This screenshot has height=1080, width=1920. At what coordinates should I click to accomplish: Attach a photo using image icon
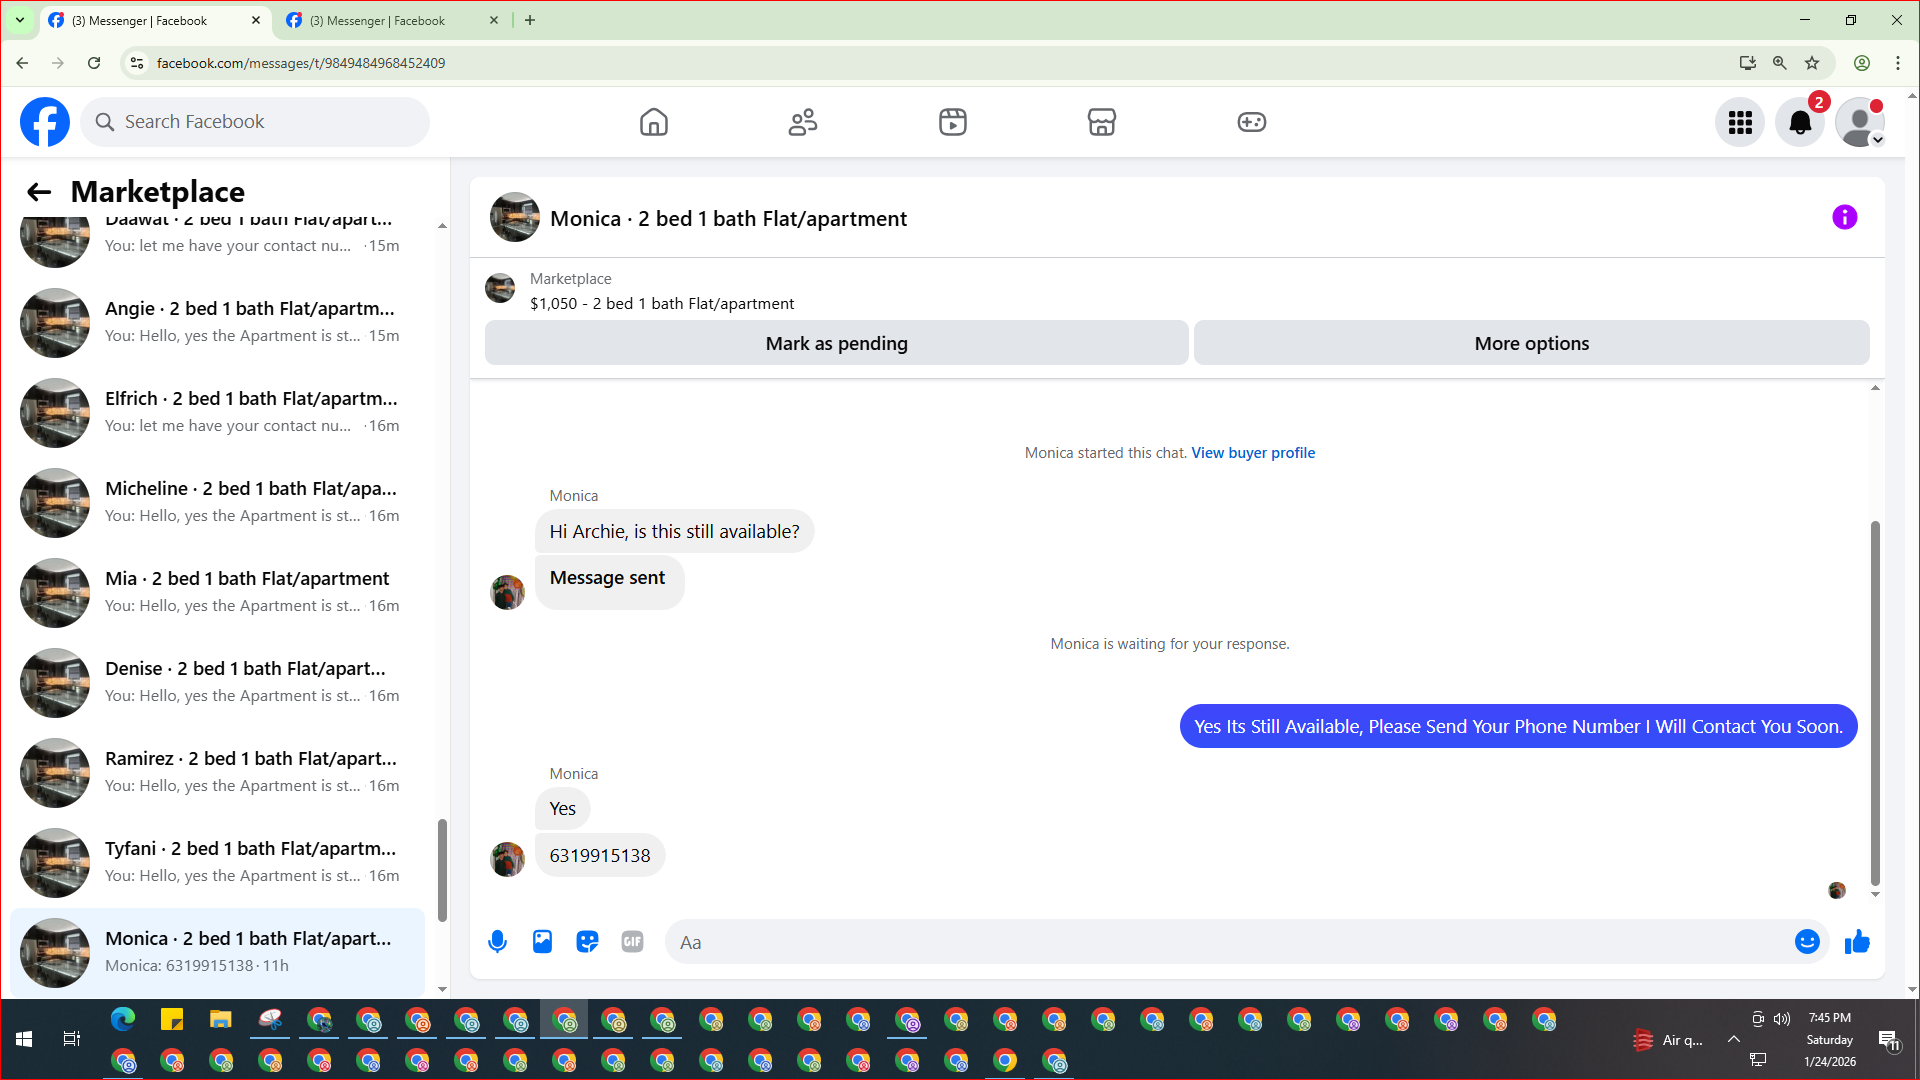(x=542, y=942)
